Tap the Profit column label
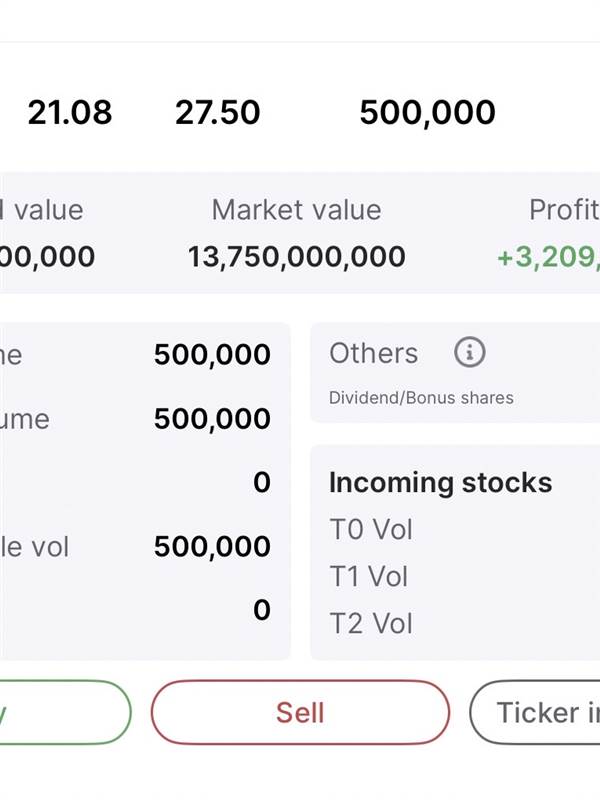The width and height of the screenshot is (600, 800). (x=564, y=210)
